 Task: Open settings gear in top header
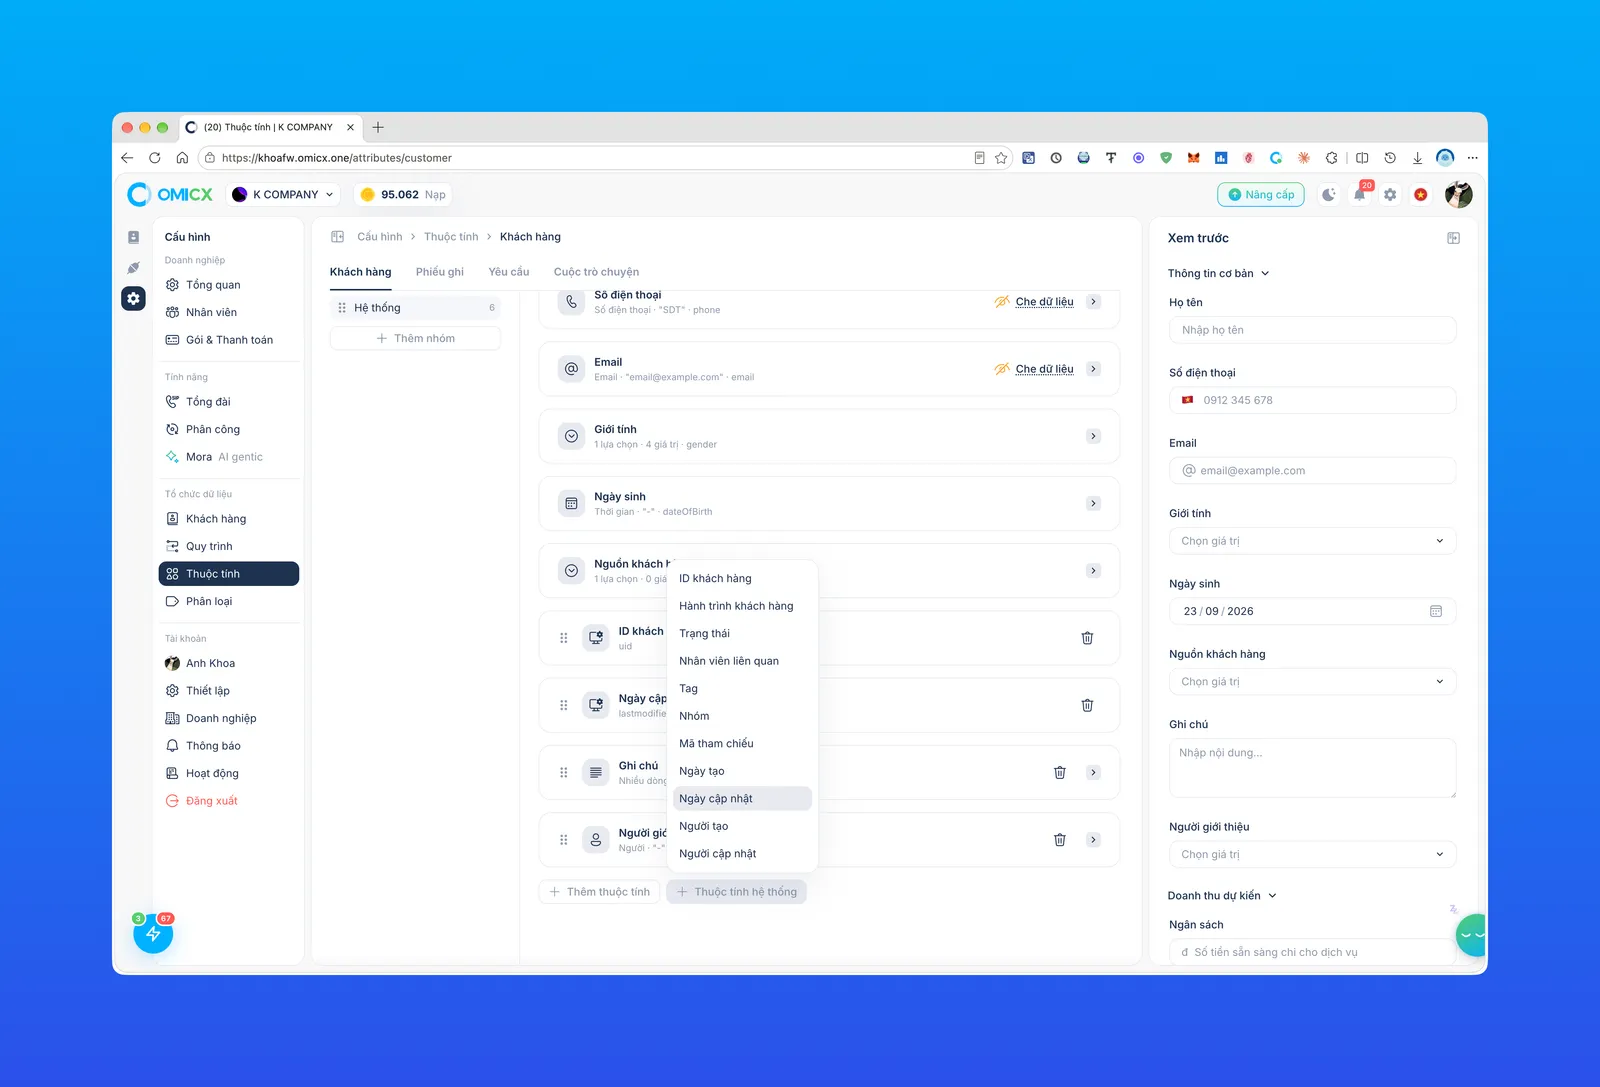pos(1390,195)
